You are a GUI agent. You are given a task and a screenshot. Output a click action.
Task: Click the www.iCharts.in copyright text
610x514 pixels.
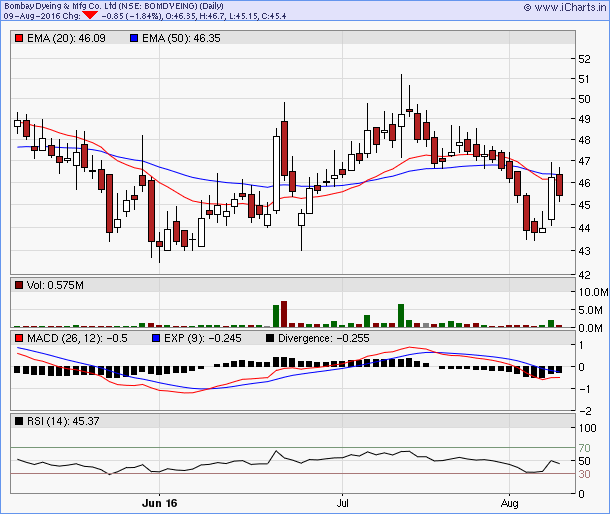click(565, 7)
